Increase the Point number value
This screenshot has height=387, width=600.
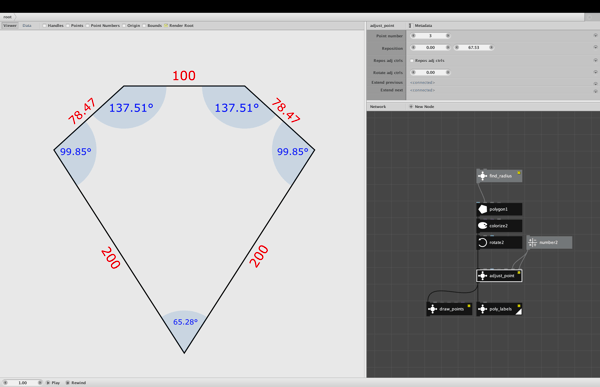[x=448, y=36]
